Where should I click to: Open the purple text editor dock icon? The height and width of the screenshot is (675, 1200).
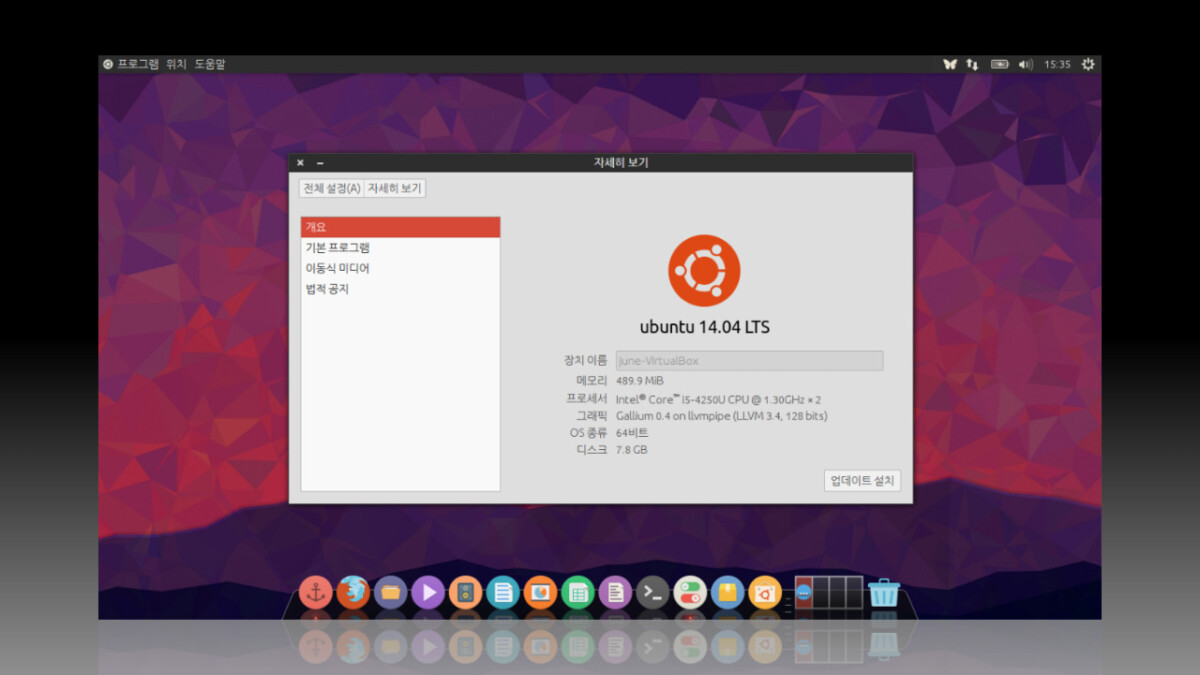coord(615,593)
